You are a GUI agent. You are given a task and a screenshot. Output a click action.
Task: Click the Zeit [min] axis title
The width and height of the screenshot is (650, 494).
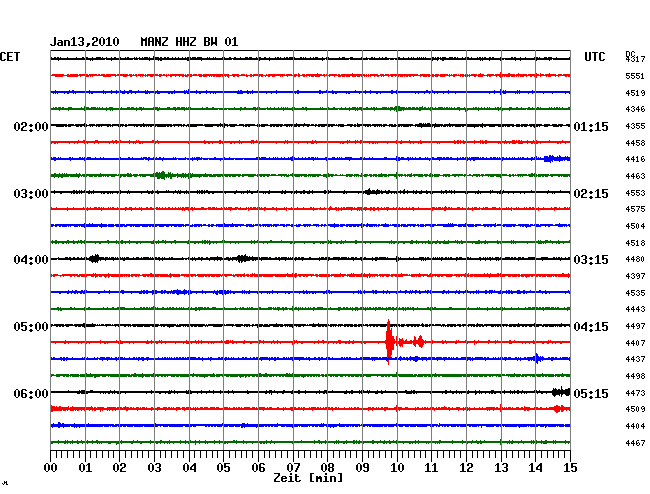pos(309,479)
